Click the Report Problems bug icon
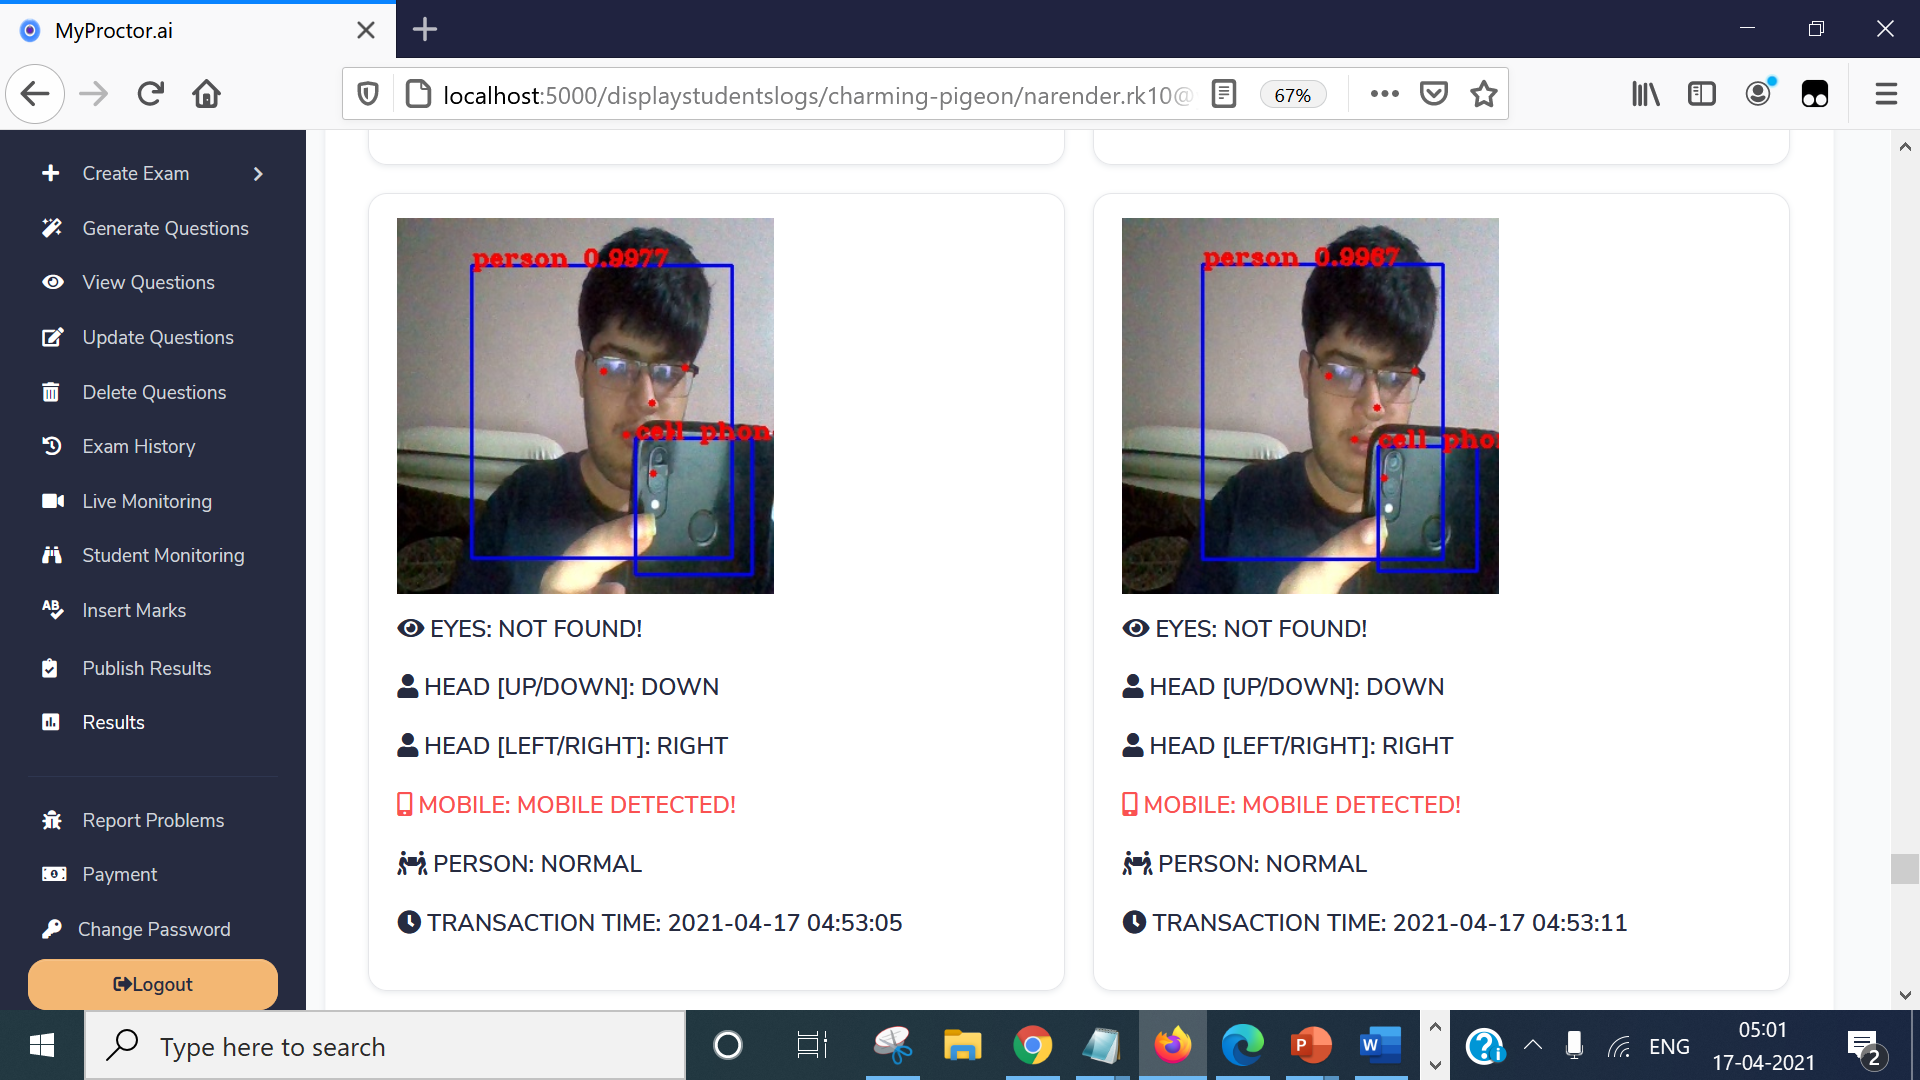 click(x=52, y=820)
